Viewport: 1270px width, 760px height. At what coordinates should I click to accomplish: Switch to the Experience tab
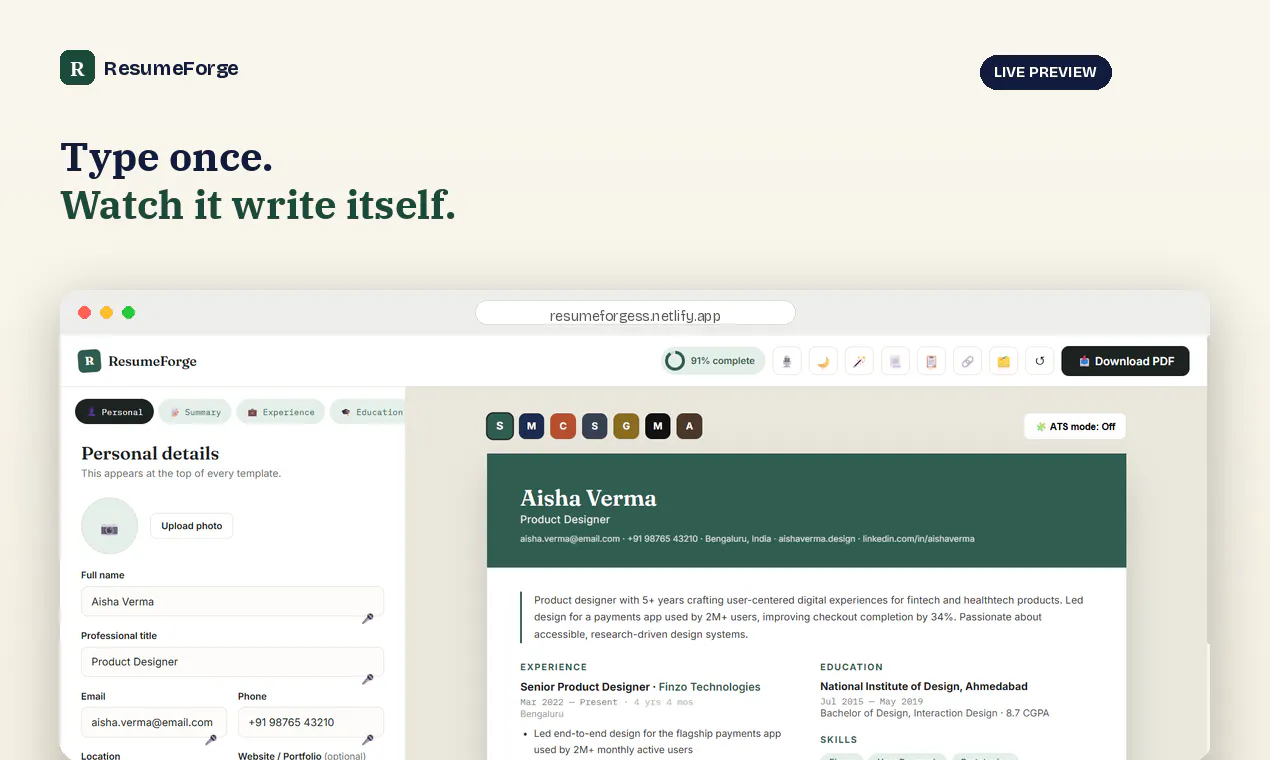pos(280,412)
